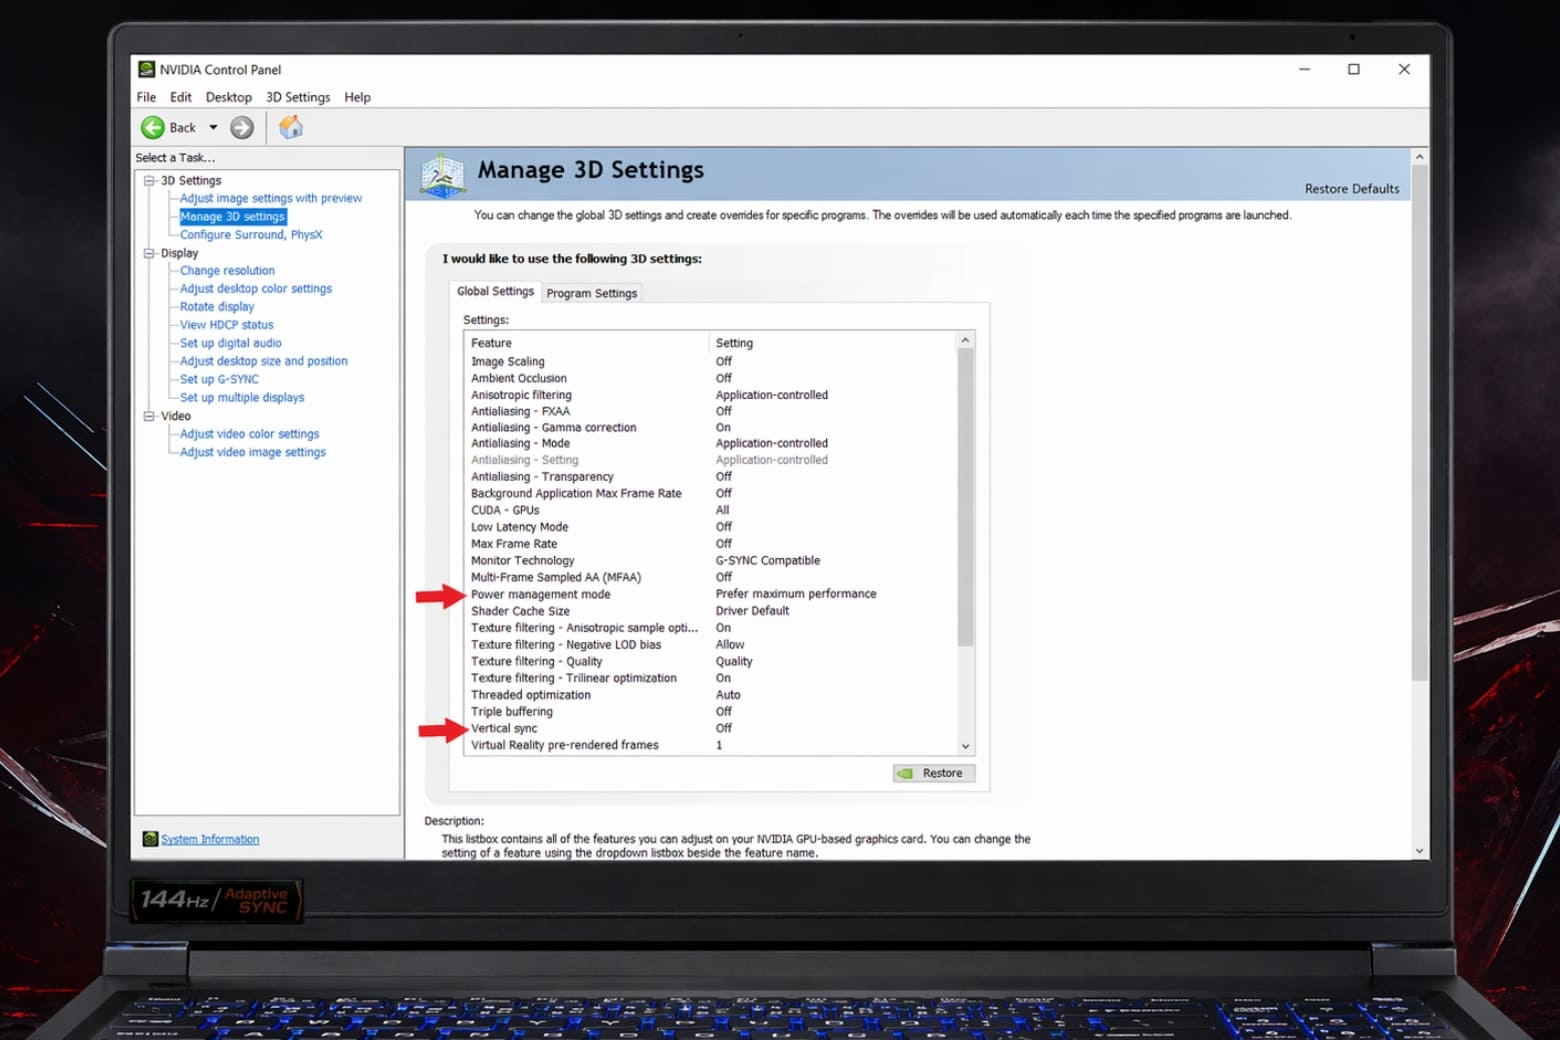This screenshot has height=1040, width=1560.
Task: Select the Anisotropic filtering row
Action: (x=711, y=395)
